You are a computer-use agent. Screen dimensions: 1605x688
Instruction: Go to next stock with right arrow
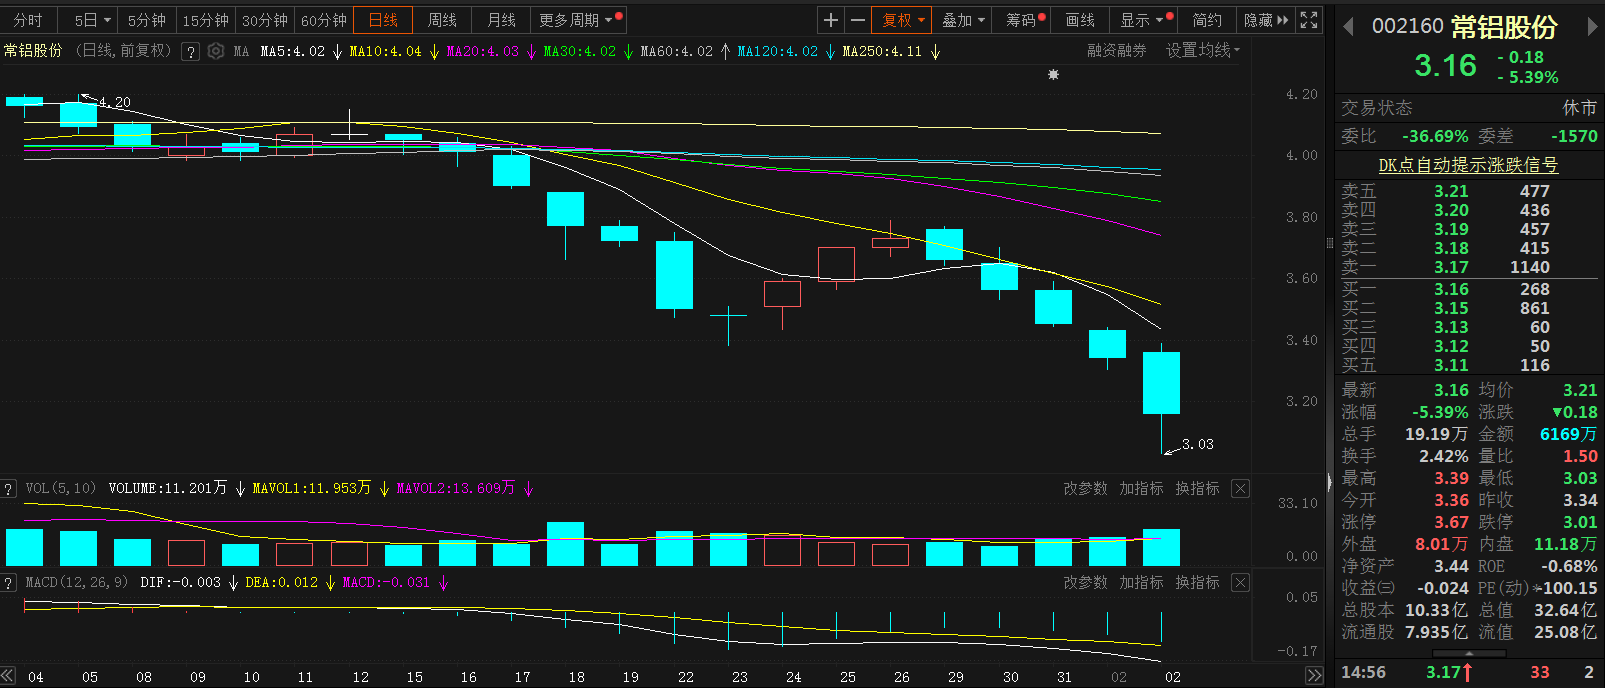[x=1592, y=27]
